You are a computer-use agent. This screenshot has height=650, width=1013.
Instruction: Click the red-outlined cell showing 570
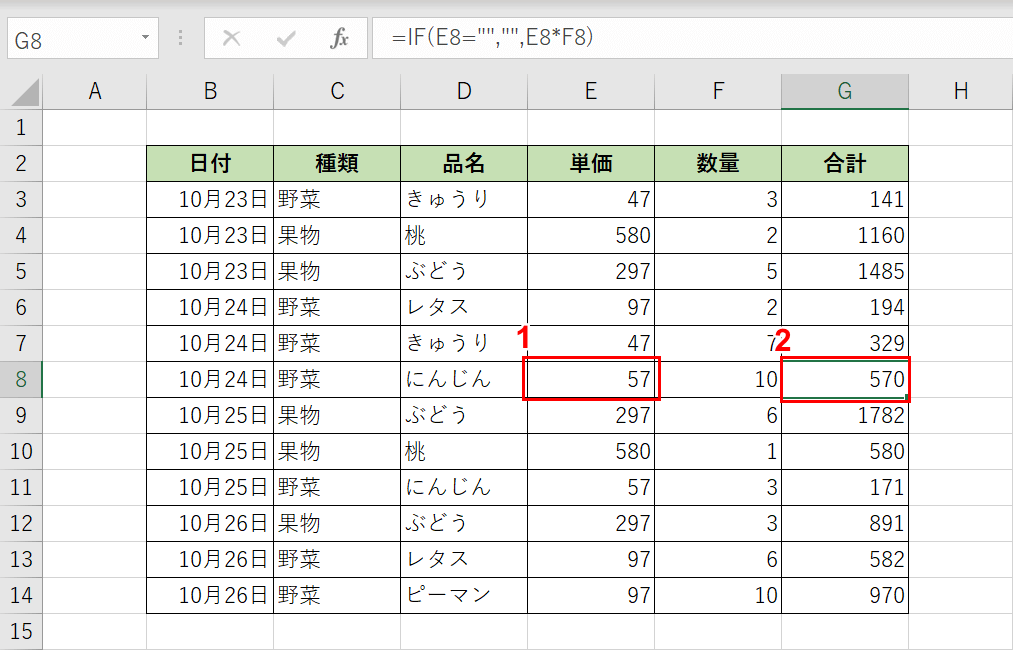845,379
